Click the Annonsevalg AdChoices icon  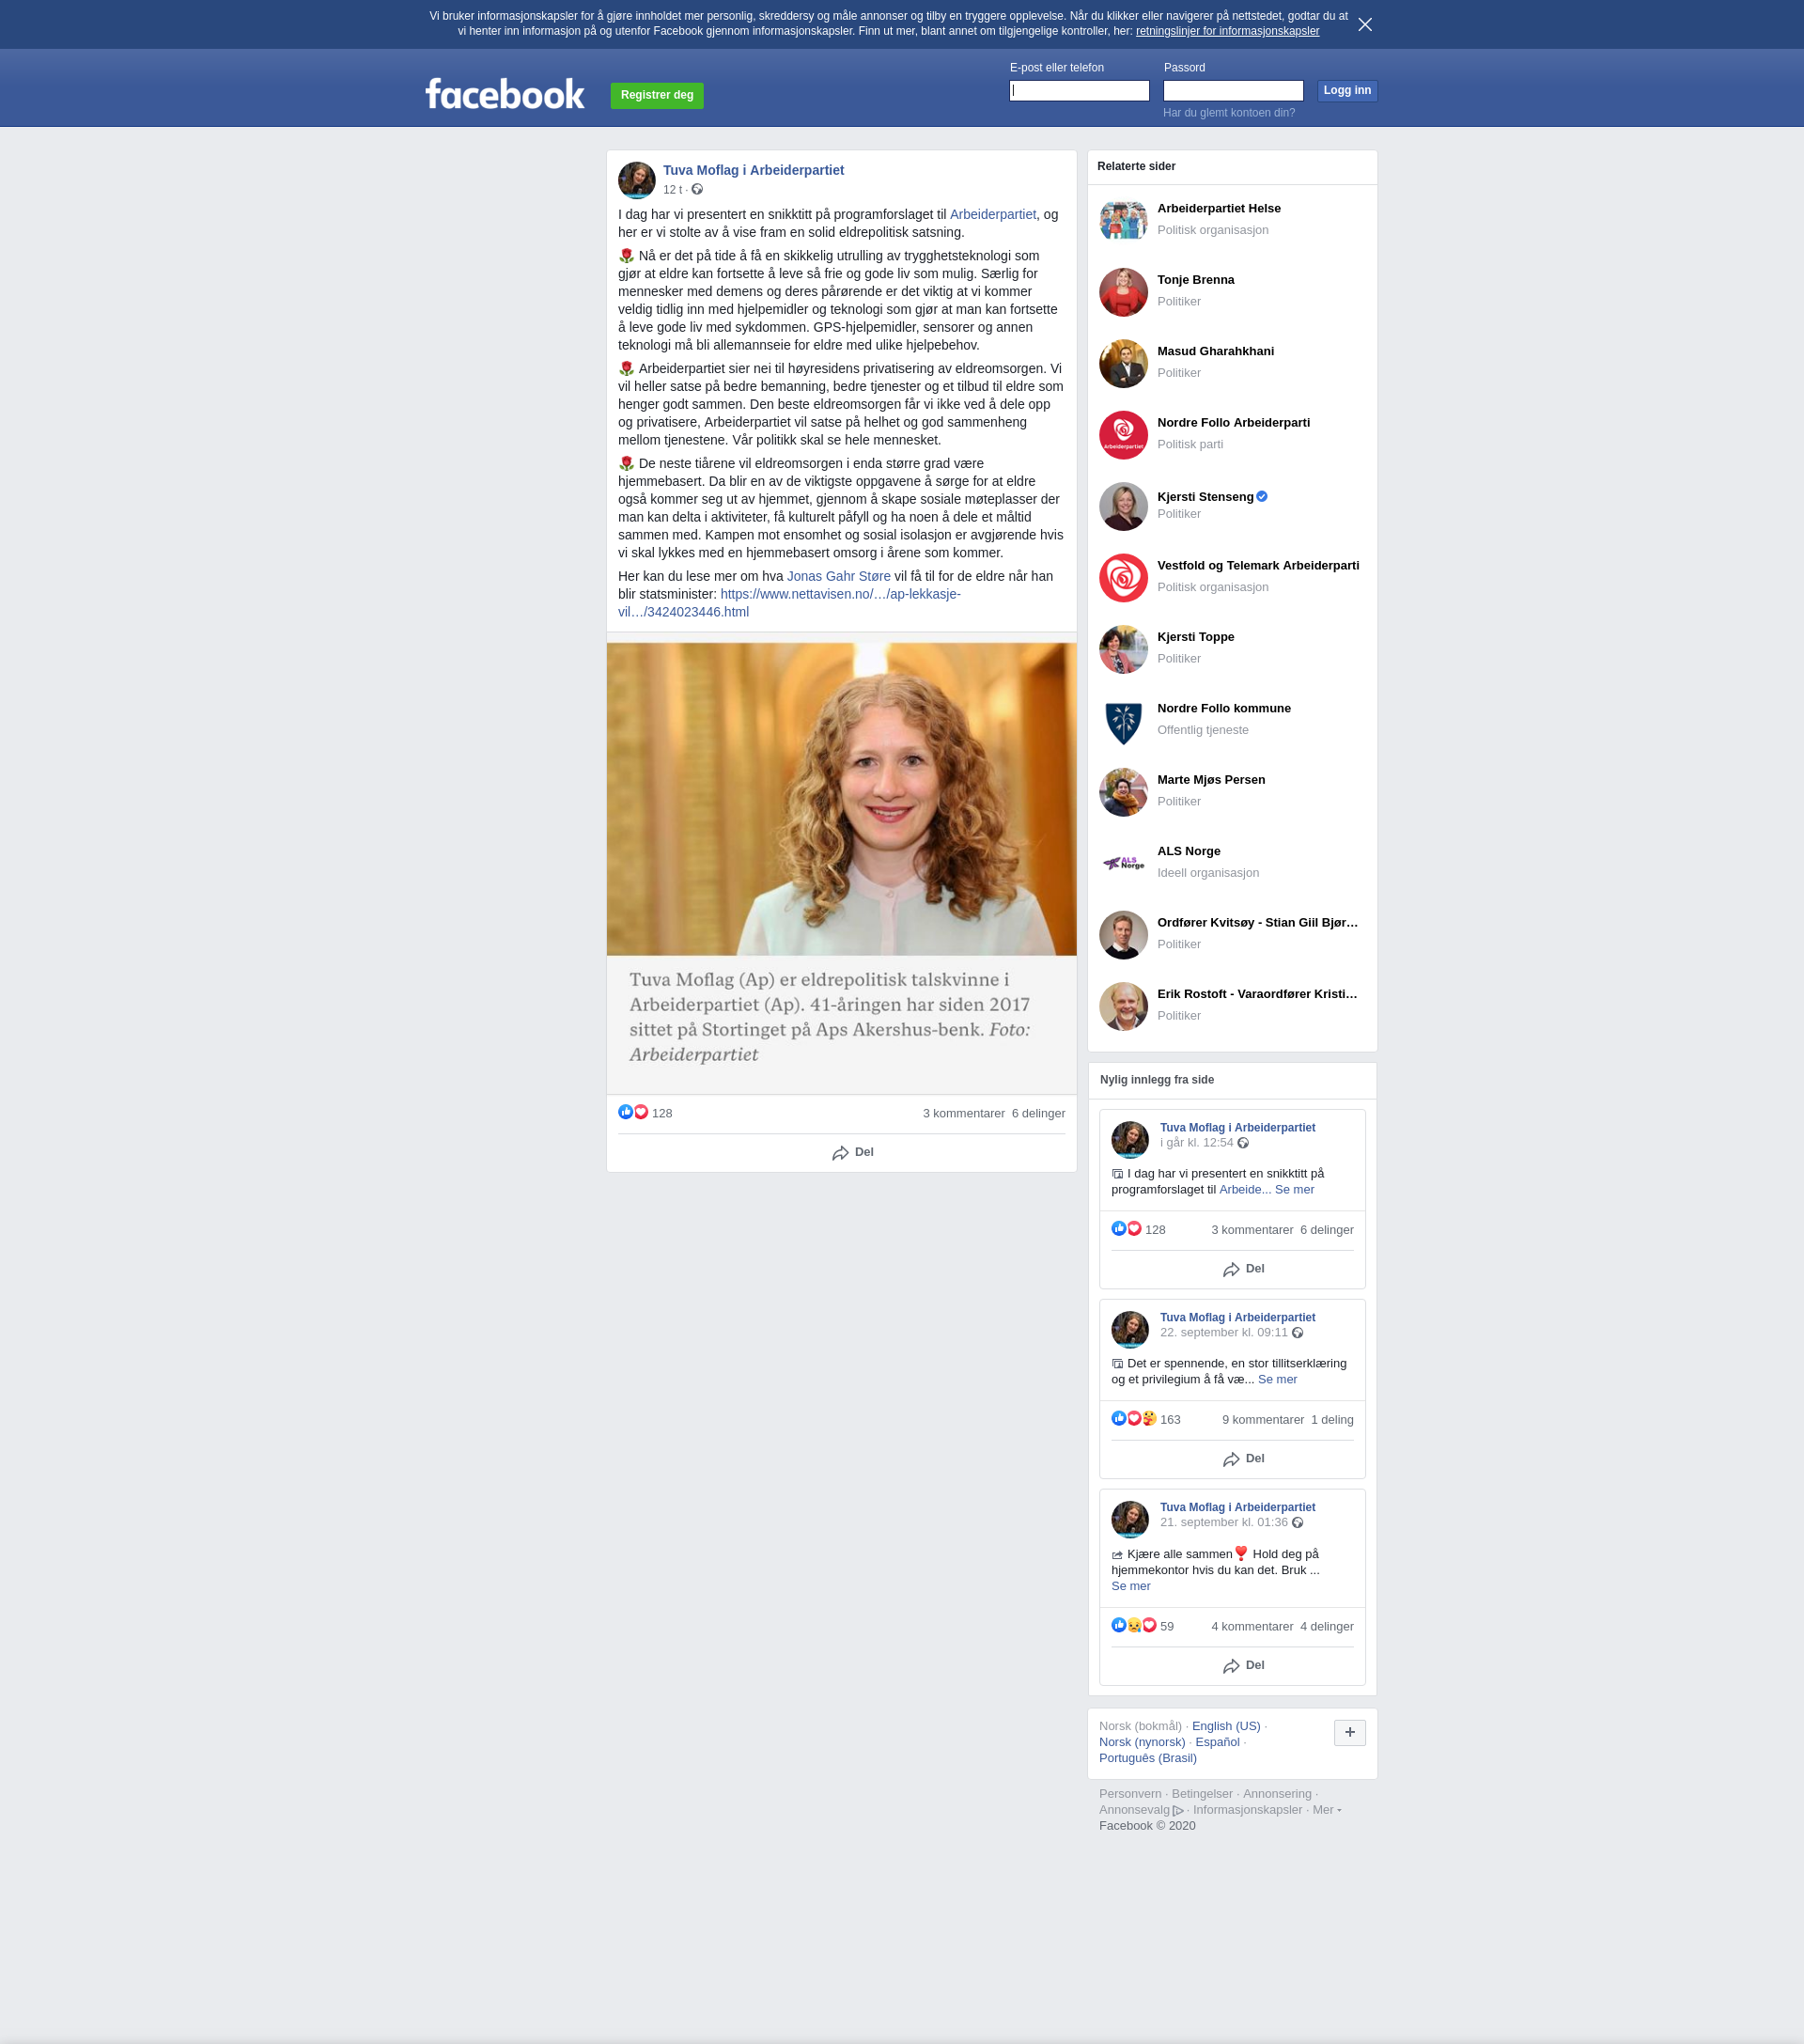(1178, 1811)
